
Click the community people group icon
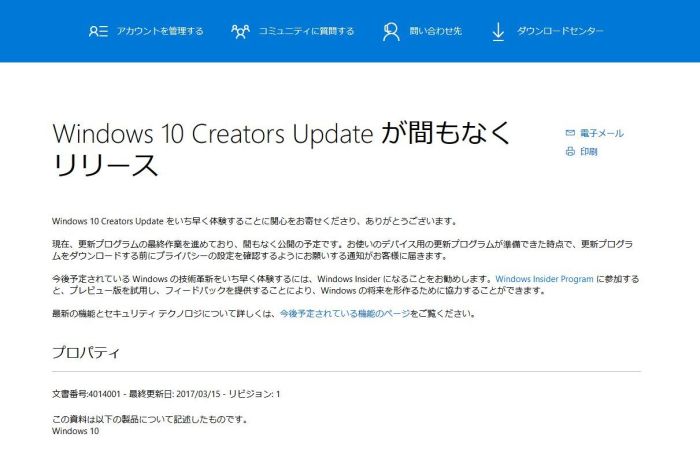click(x=240, y=31)
